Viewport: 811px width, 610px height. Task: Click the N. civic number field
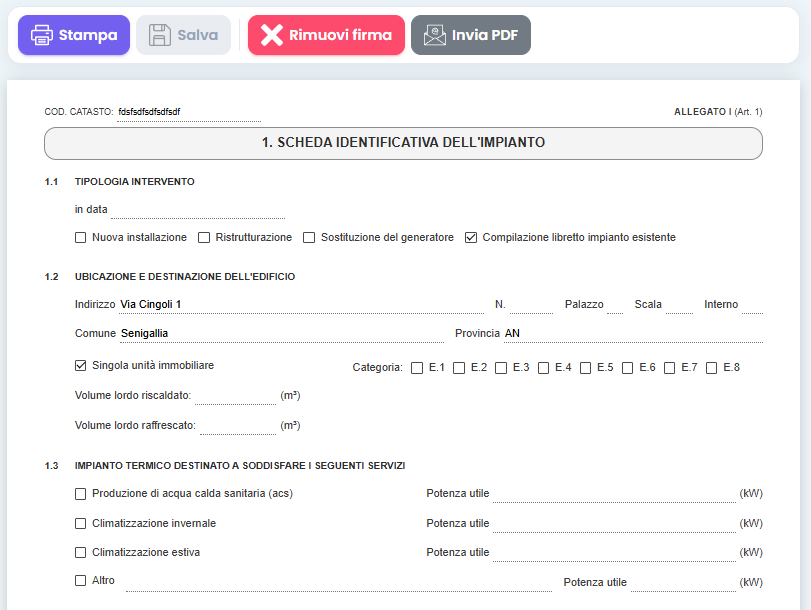click(531, 305)
